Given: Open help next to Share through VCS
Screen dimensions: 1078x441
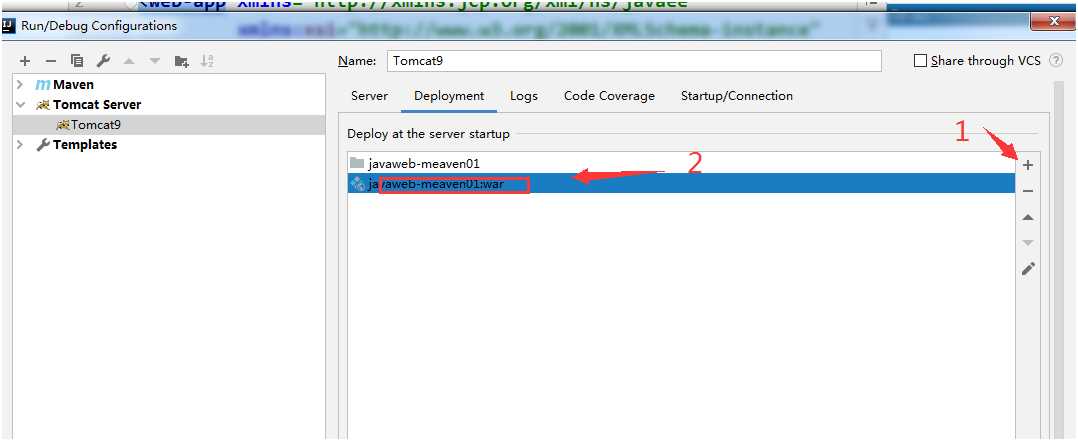Looking at the screenshot, I should point(1055,61).
